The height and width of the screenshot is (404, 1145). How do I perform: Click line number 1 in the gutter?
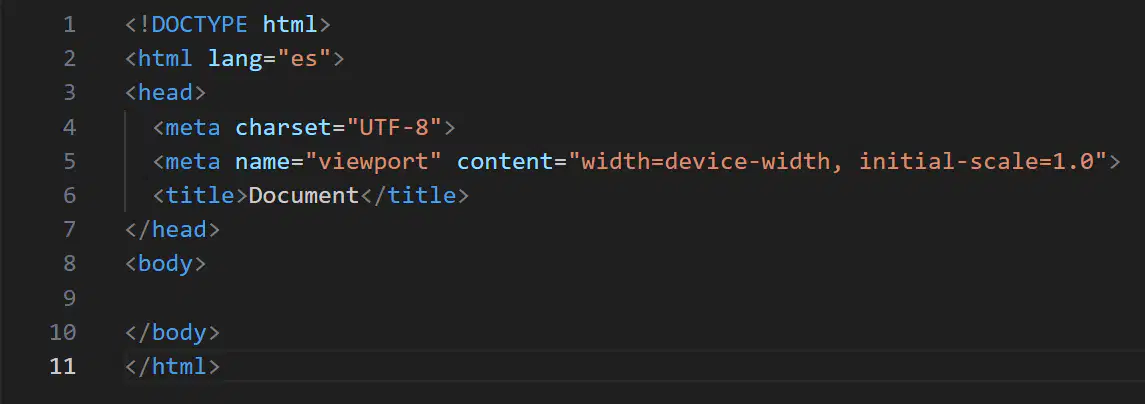[69, 25]
